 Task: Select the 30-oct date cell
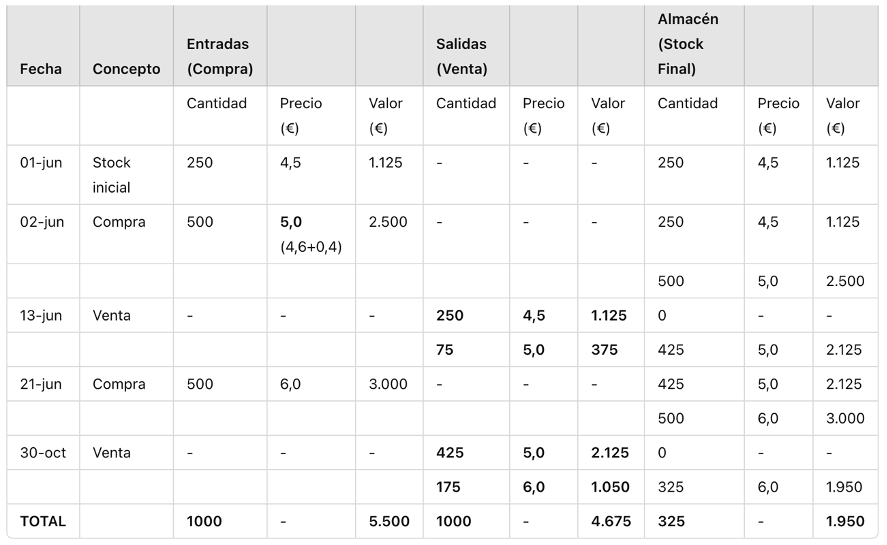[x=43, y=453]
